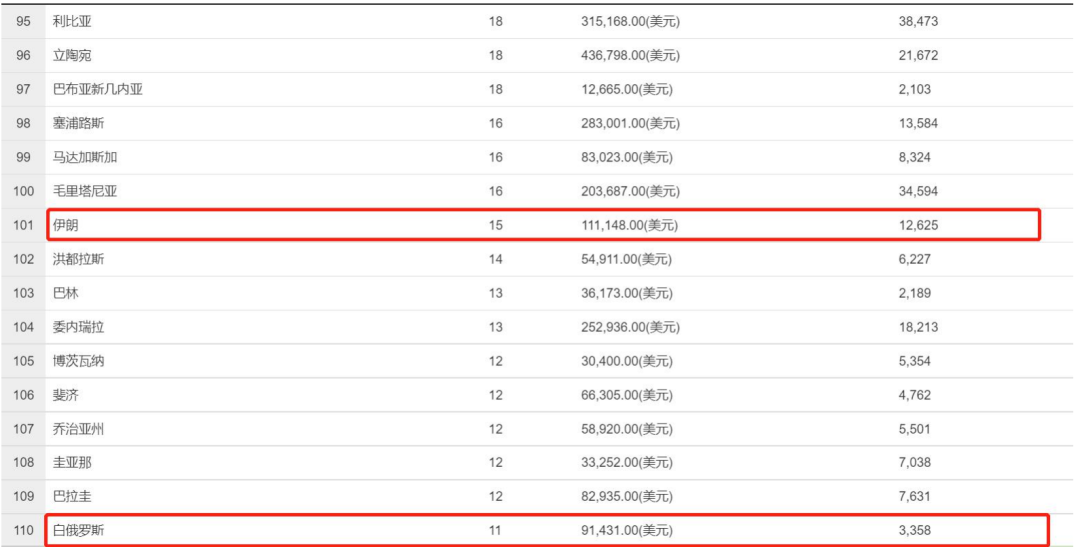This screenshot has height=547, width=1080.
Task: Select the 博茨瓦纳 entry
Action: (79, 361)
